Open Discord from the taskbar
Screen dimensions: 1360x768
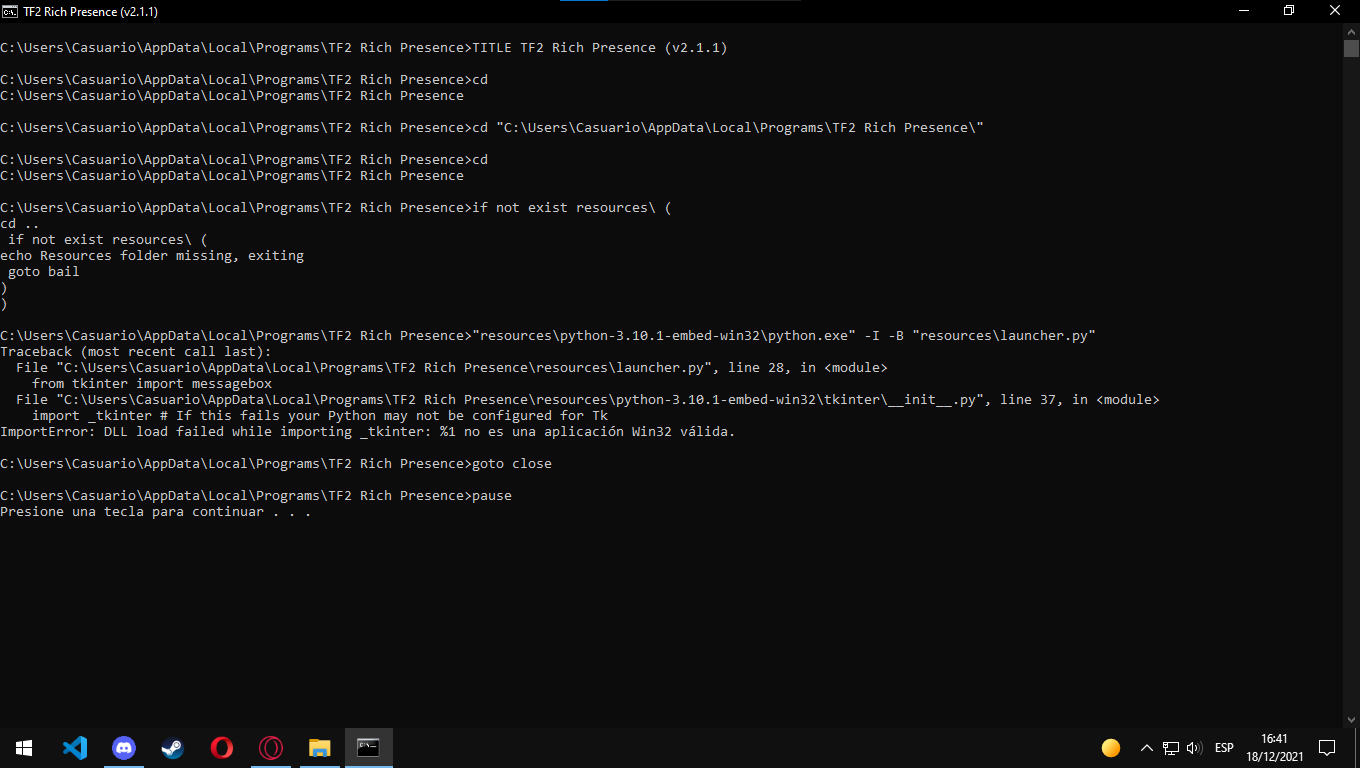pos(124,747)
